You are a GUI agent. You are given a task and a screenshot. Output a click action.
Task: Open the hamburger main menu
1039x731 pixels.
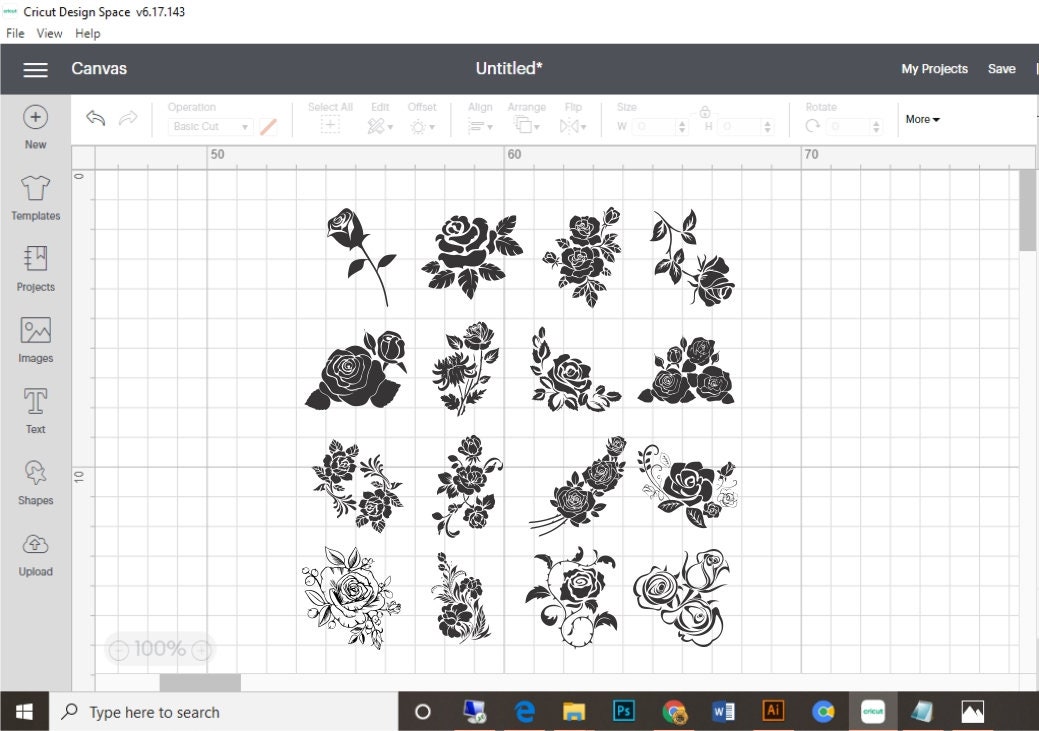35,69
